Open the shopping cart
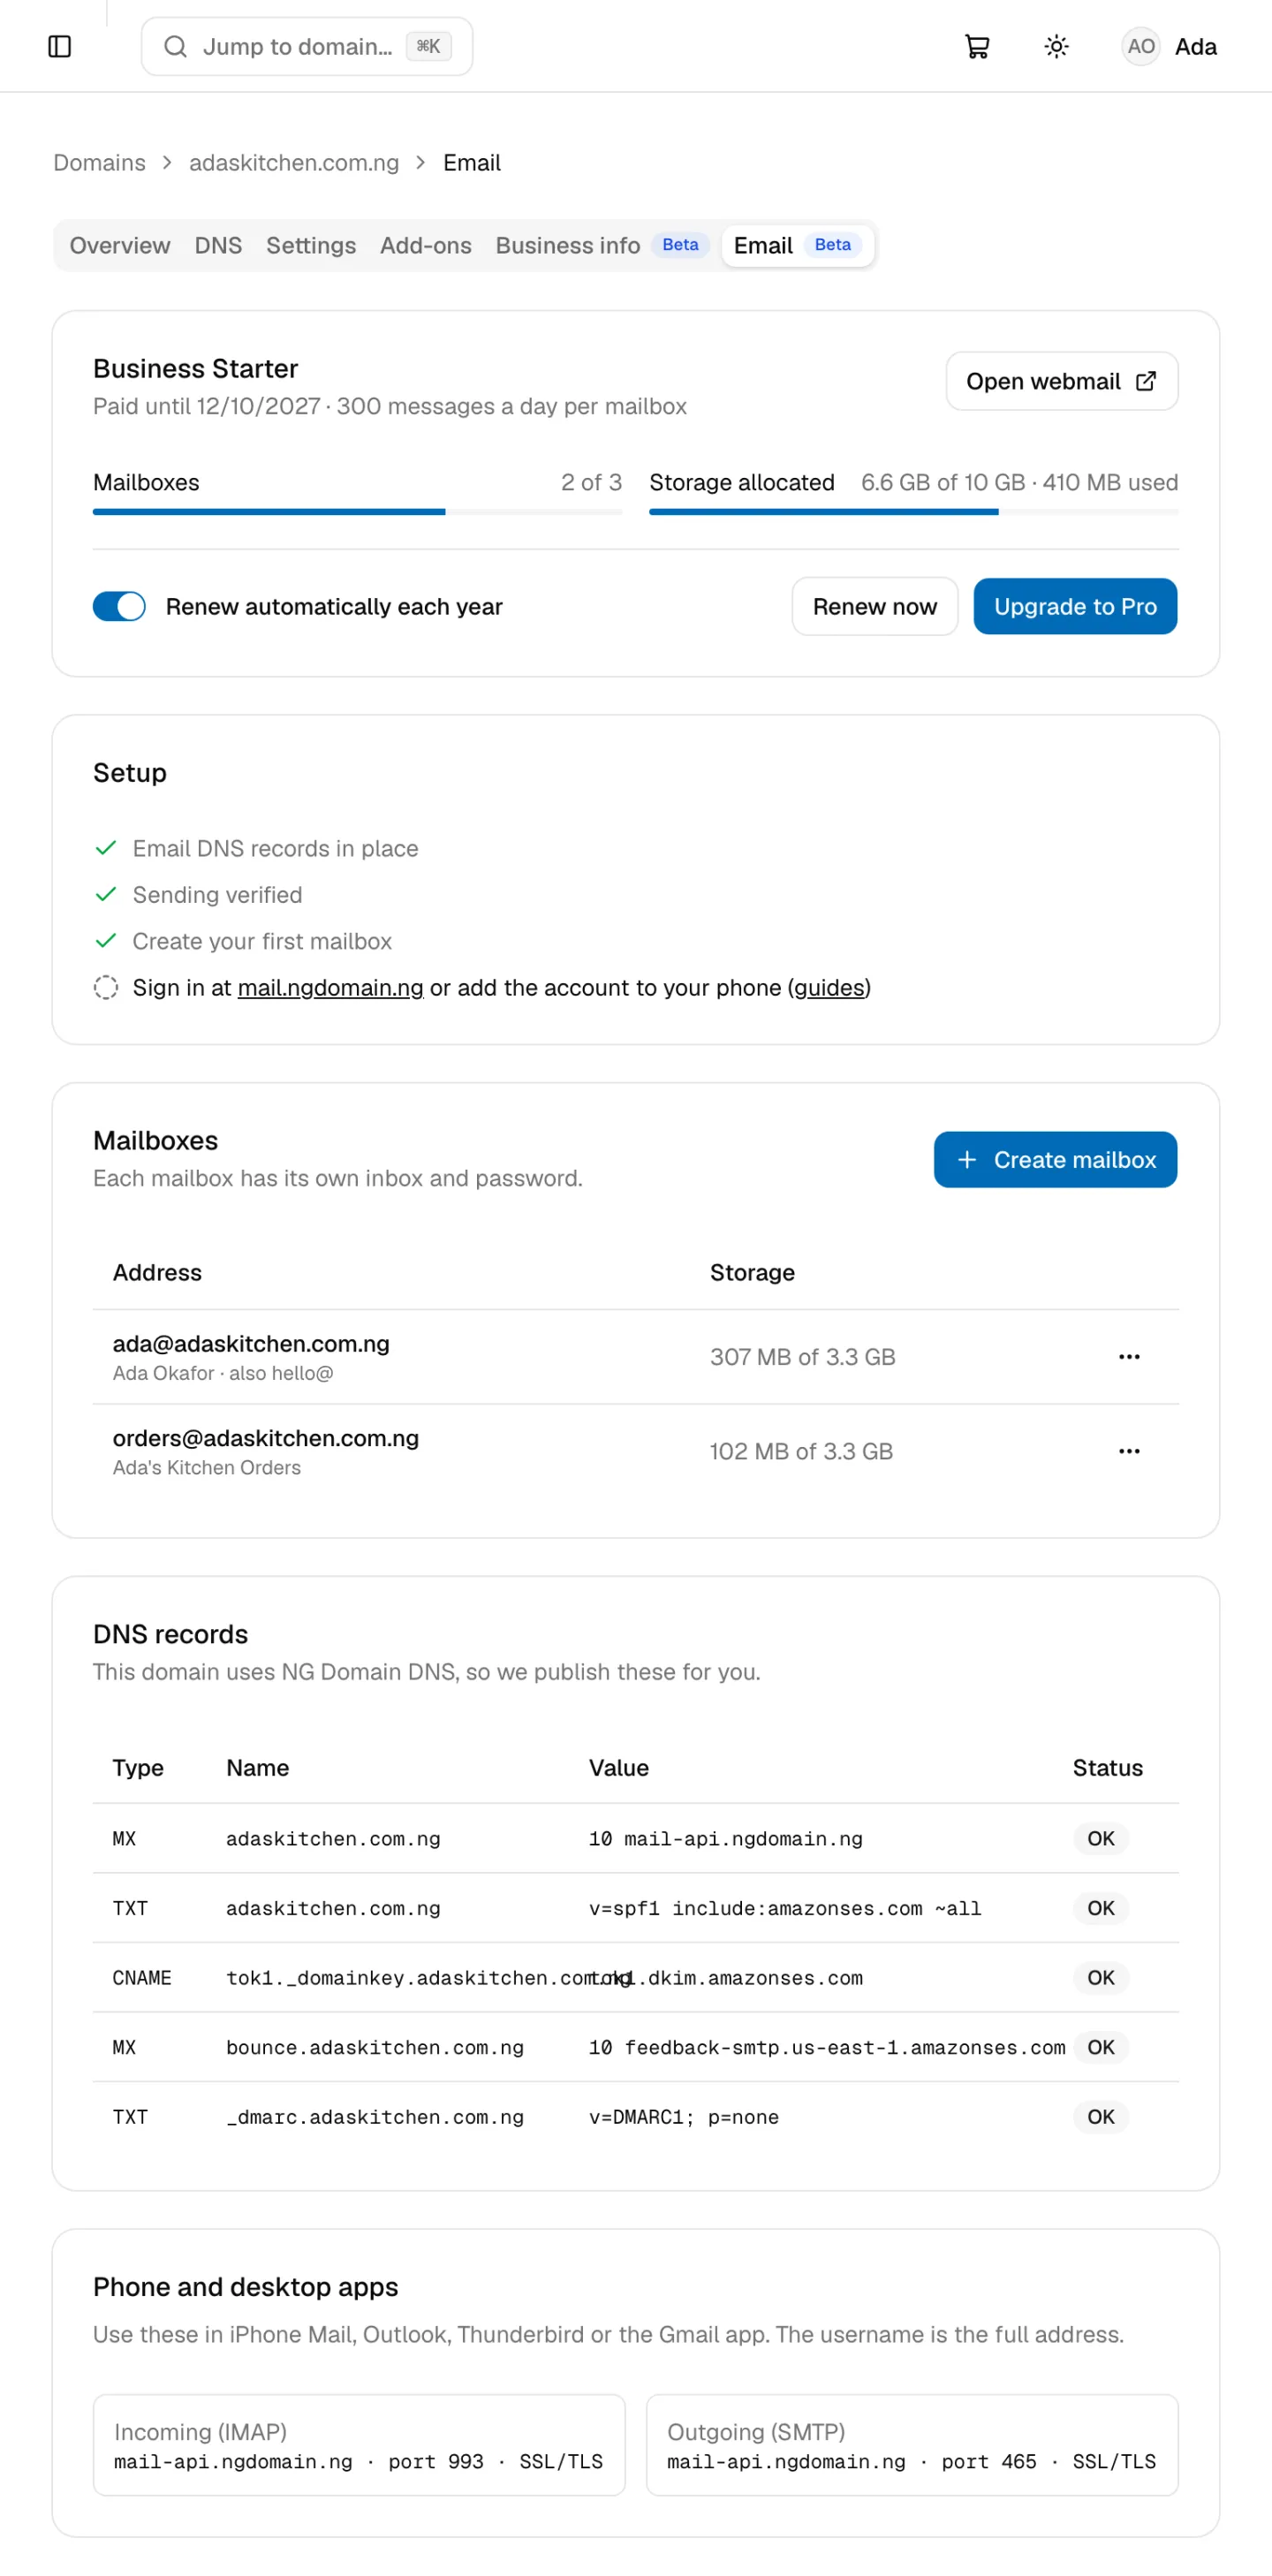This screenshot has height=2576, width=1272. (x=977, y=46)
